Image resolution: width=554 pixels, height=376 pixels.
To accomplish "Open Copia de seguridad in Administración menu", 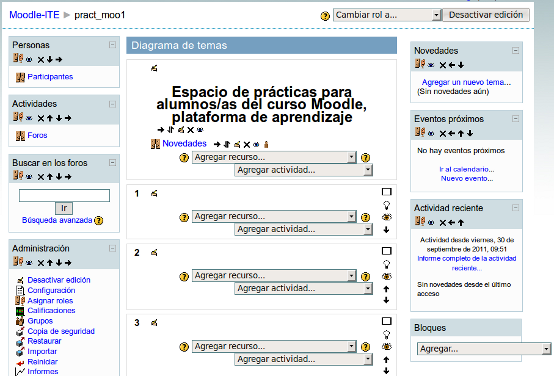I will tap(61, 331).
